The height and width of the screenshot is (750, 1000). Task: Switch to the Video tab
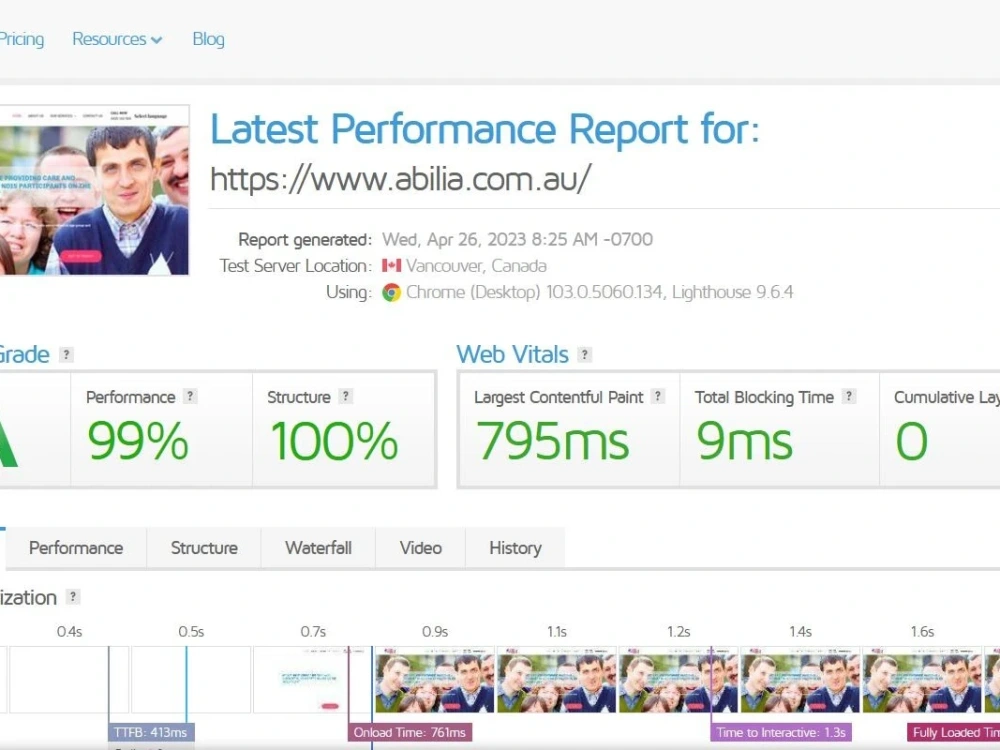click(421, 548)
